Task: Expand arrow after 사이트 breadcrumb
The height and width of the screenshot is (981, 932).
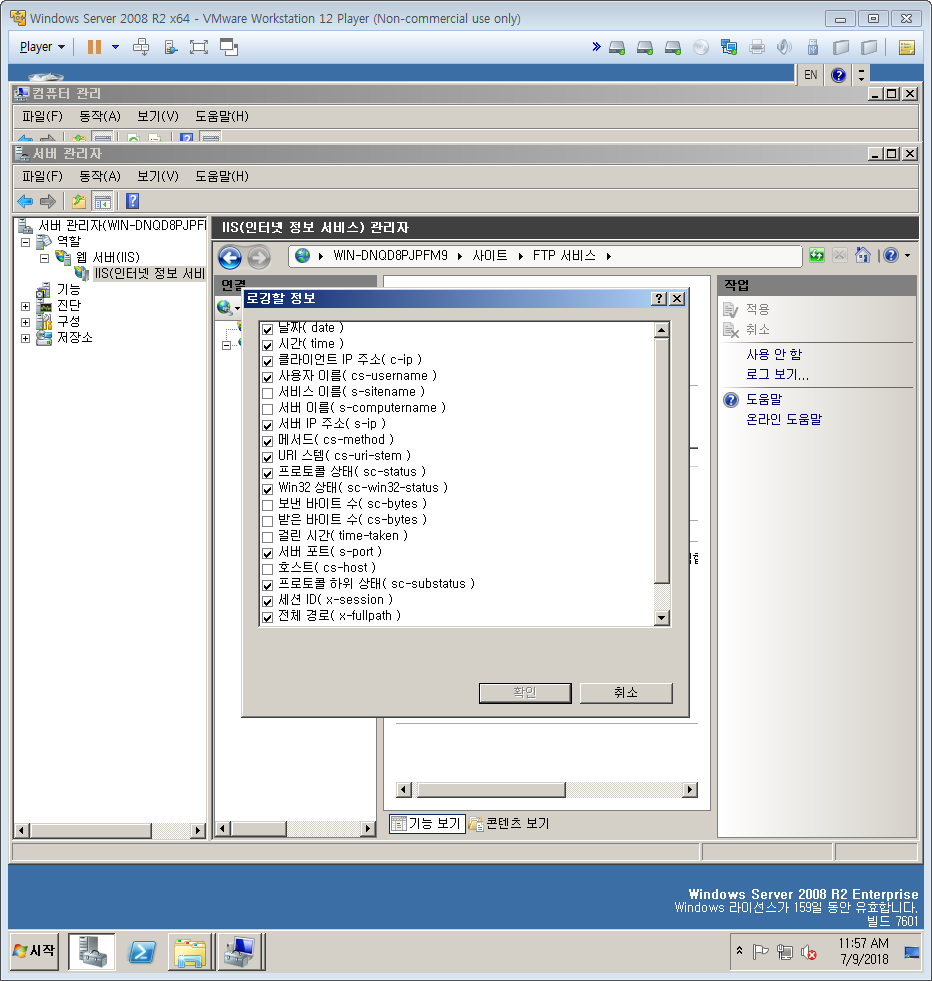Action: [x=520, y=256]
